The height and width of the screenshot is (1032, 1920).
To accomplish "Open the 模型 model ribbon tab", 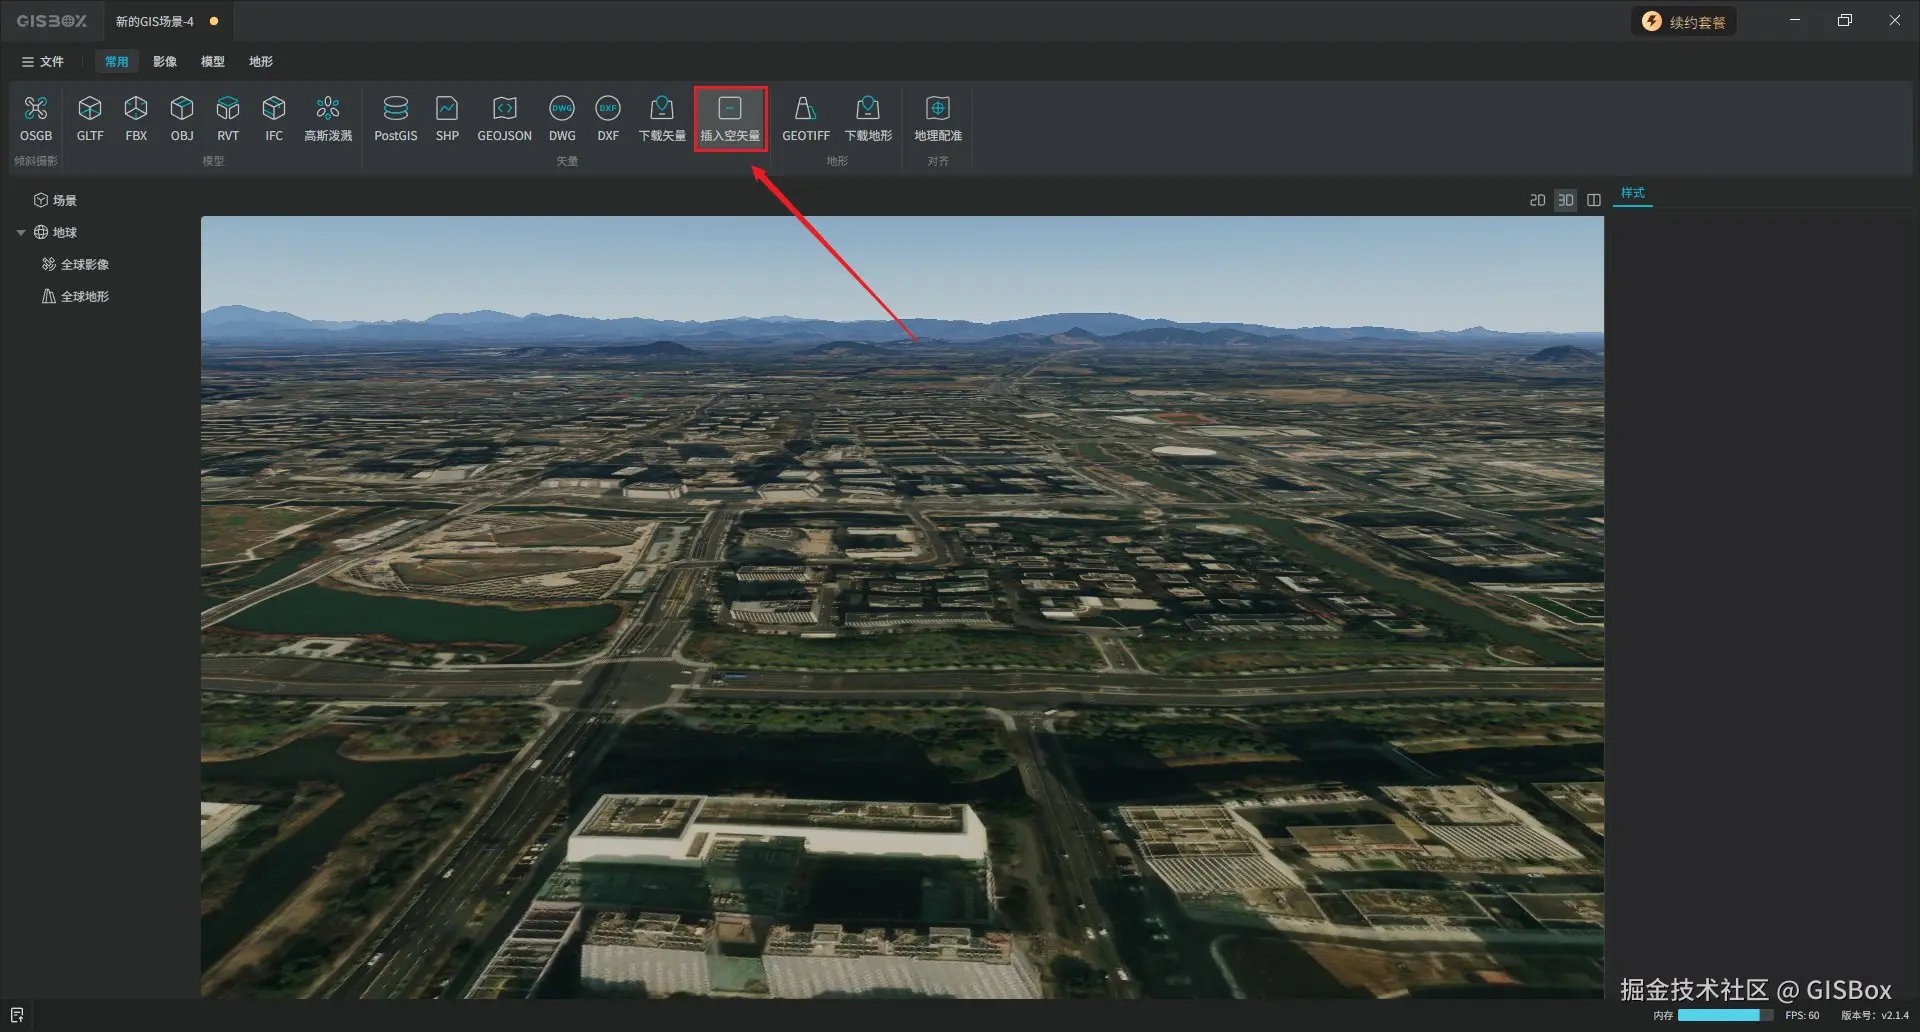I will pos(213,62).
